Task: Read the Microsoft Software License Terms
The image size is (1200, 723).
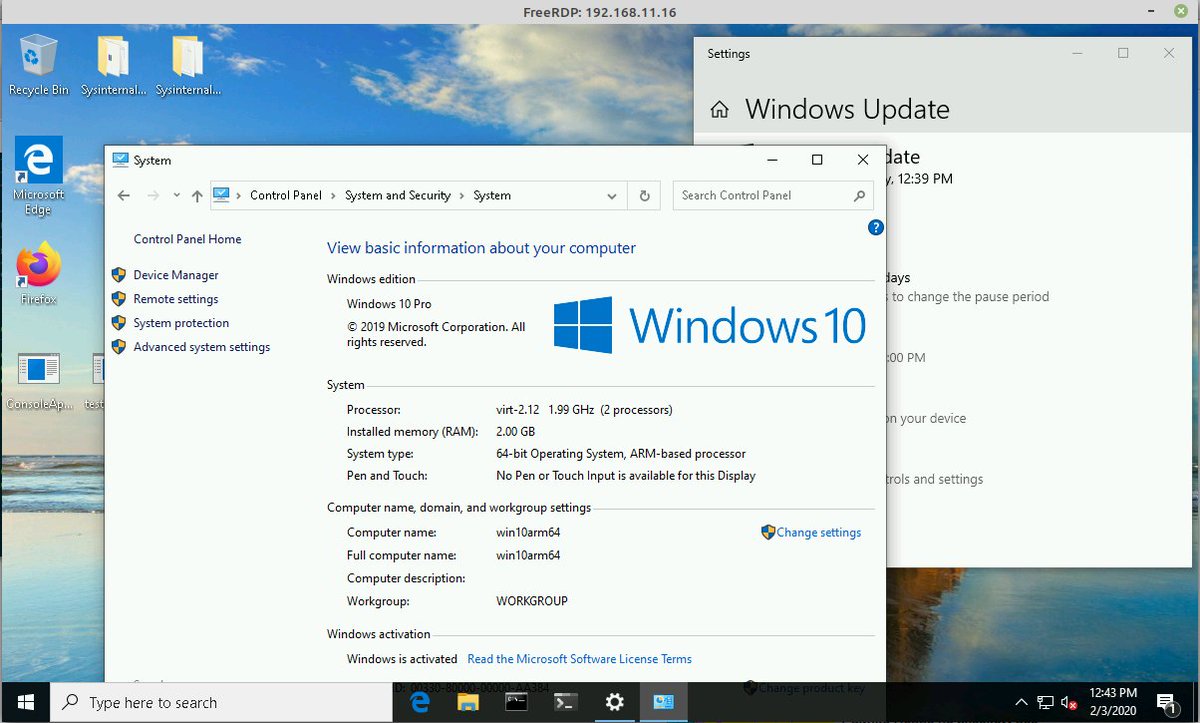Action: pos(579,659)
